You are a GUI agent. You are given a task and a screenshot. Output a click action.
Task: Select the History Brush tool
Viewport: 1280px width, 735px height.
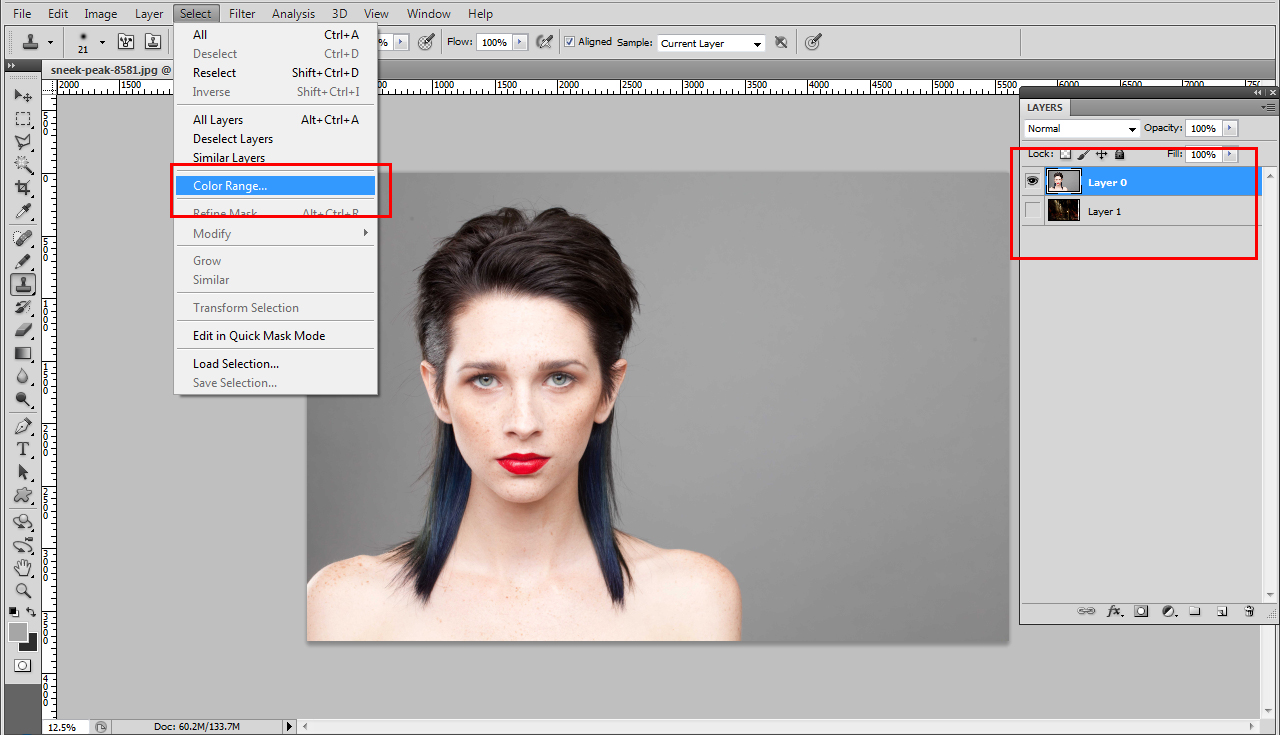pos(22,307)
